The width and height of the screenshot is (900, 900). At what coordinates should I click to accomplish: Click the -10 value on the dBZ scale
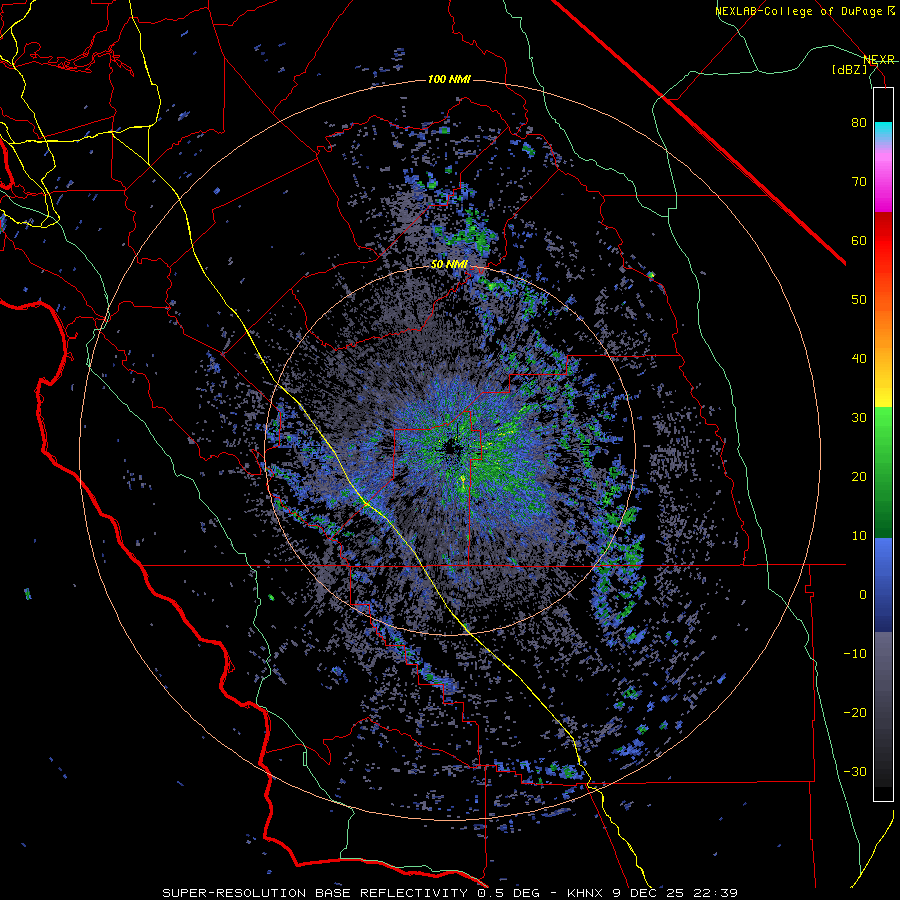click(x=855, y=654)
